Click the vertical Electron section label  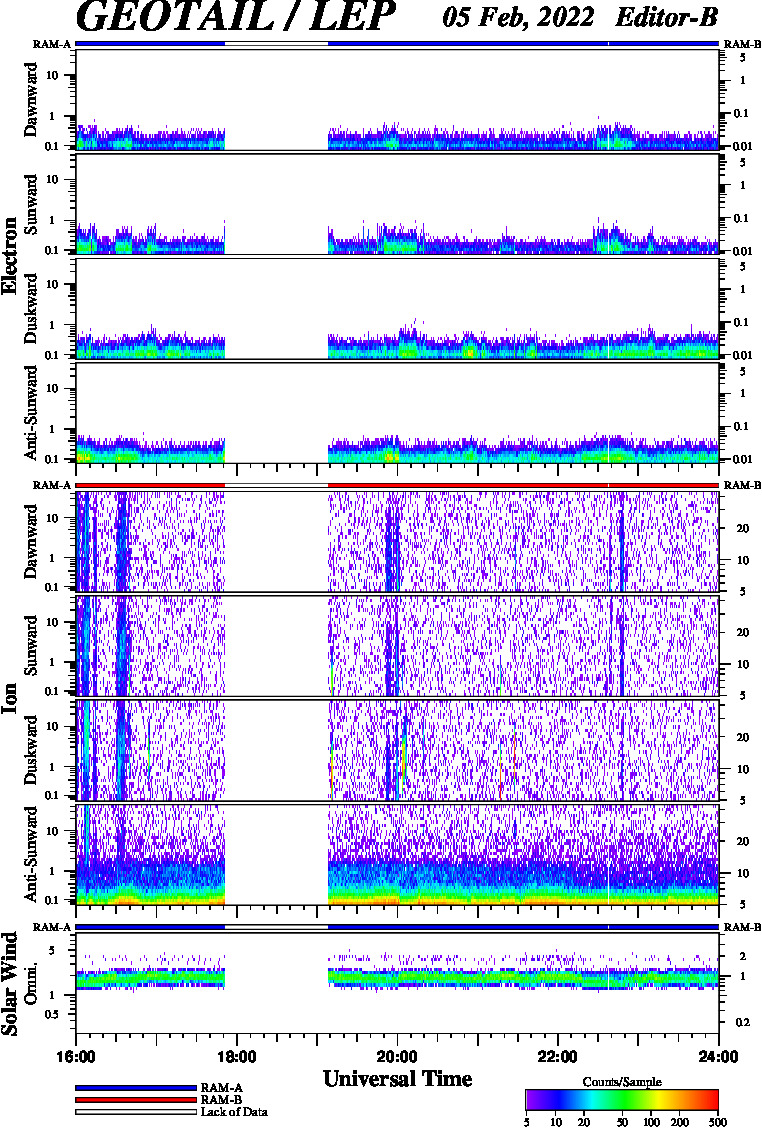9,255
